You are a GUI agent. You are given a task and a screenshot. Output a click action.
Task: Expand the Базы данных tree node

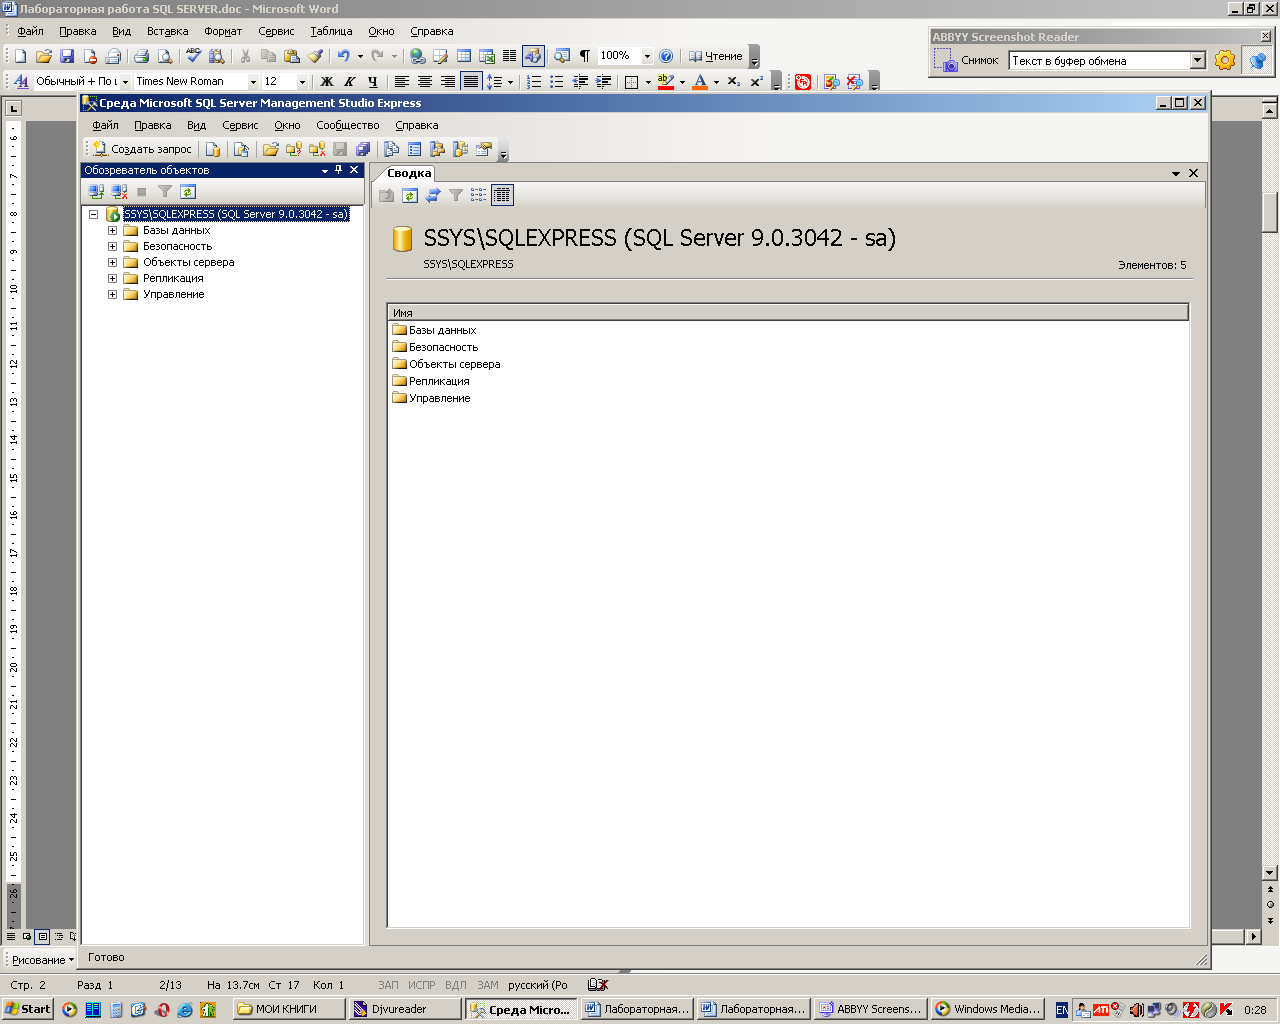[x=112, y=230]
